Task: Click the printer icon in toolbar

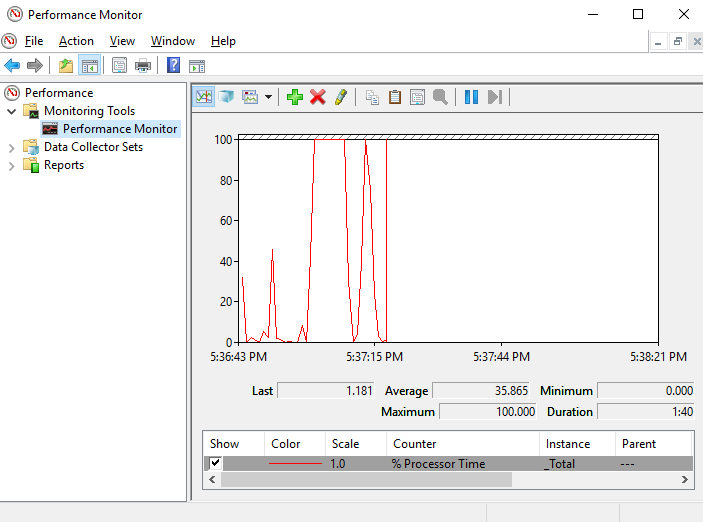Action: tap(143, 65)
